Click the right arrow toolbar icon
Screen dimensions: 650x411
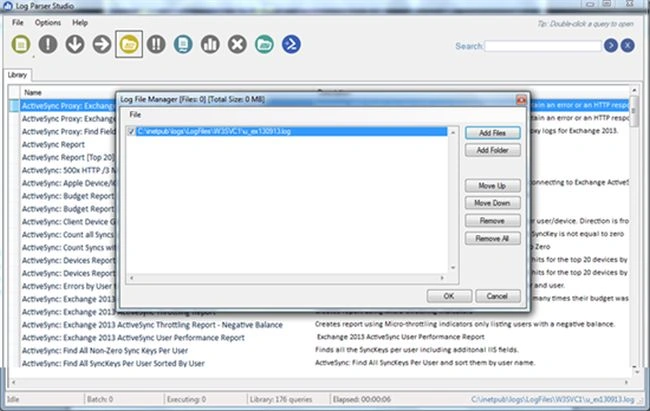point(102,44)
